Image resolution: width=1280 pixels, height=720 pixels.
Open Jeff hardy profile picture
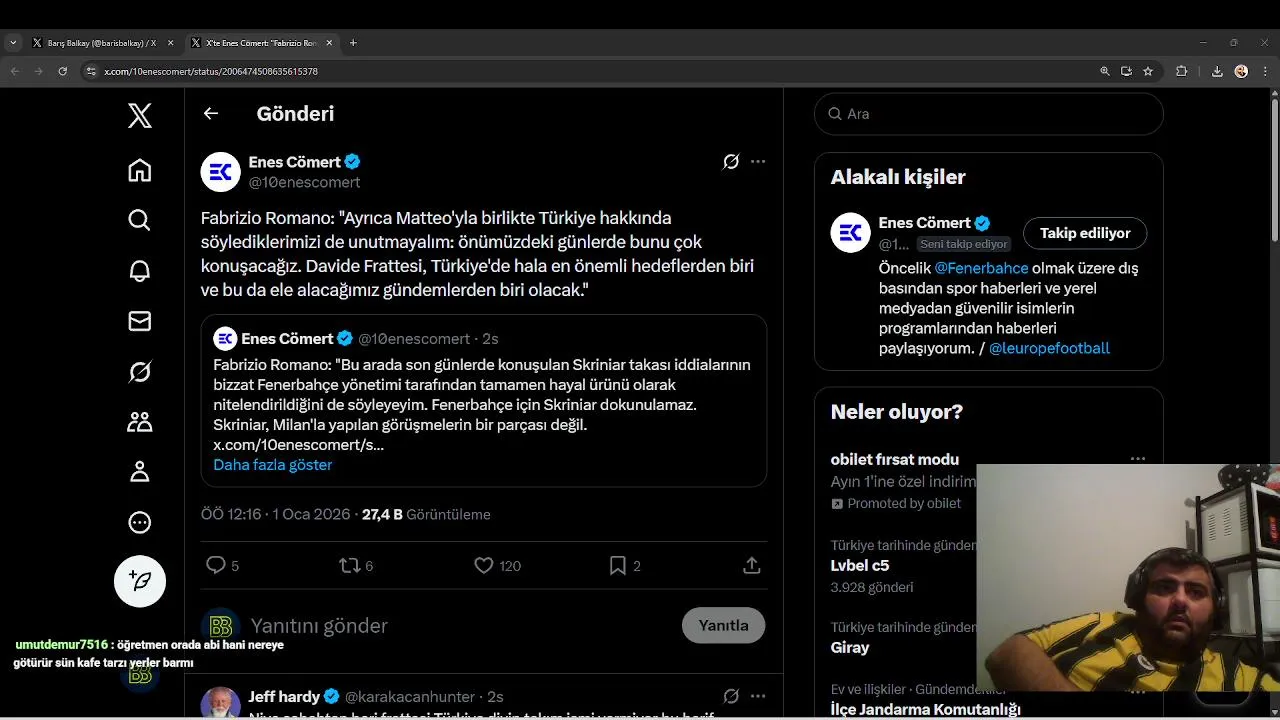(x=221, y=702)
